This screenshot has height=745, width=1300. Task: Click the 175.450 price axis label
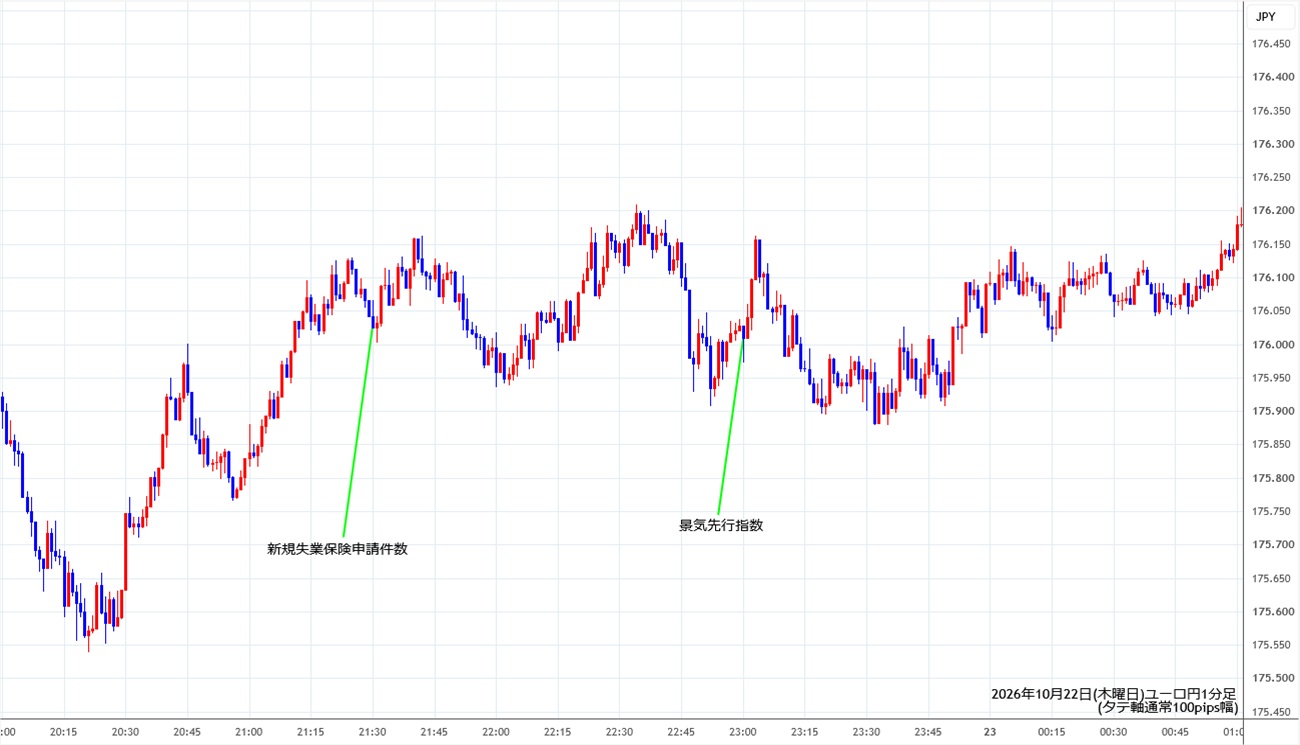(1271, 713)
